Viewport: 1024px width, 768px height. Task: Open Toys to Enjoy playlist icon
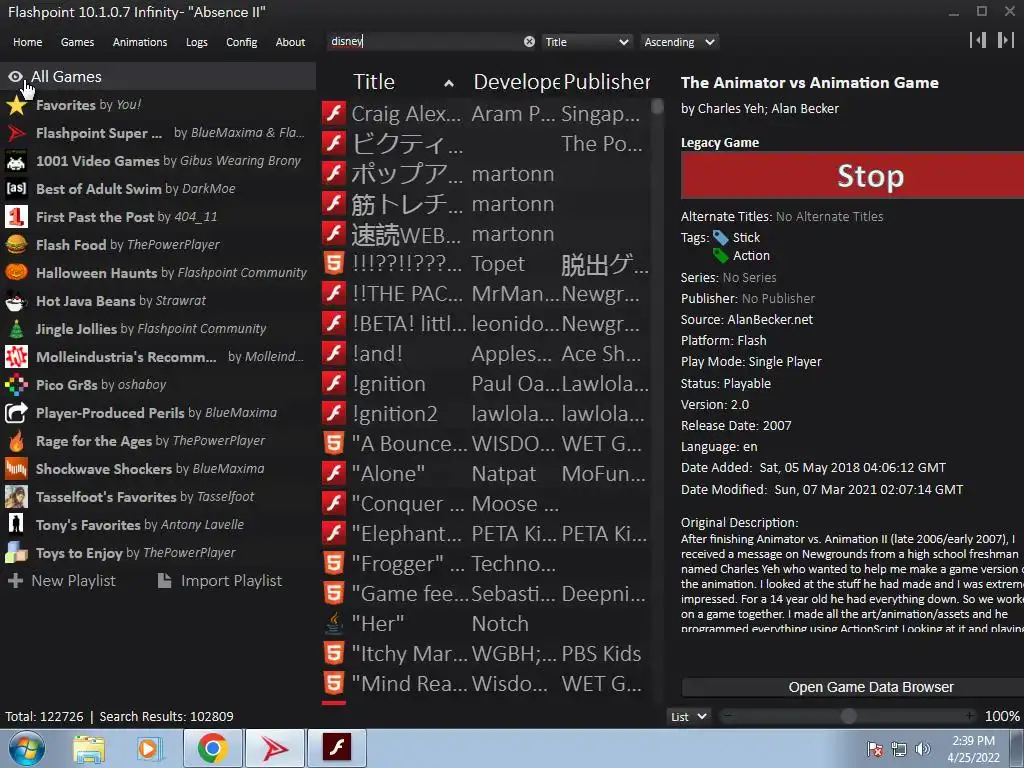click(16, 552)
